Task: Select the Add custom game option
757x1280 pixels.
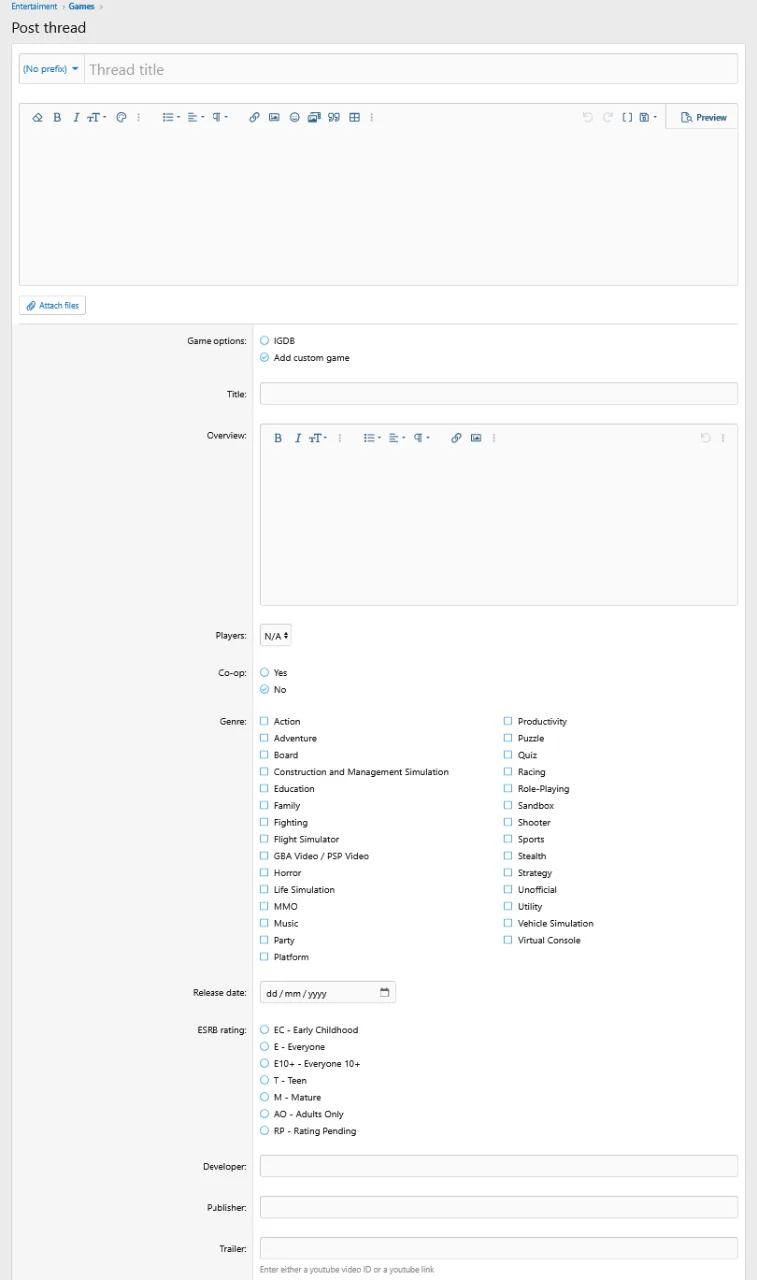Action: pos(265,358)
